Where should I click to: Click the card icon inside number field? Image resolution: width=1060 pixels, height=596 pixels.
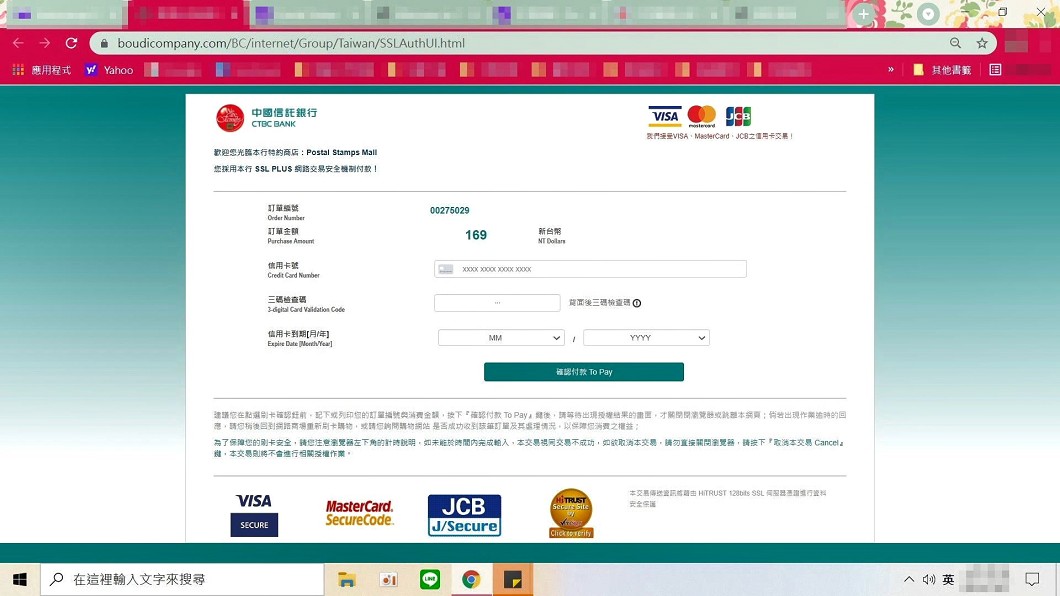tap(445, 269)
